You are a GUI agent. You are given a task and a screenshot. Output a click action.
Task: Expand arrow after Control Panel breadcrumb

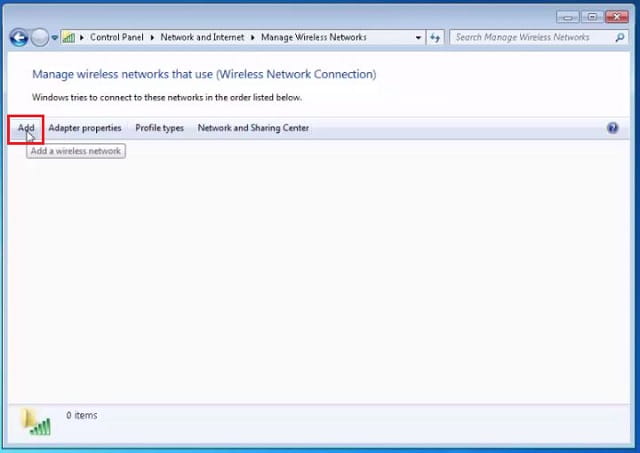[x=152, y=38]
